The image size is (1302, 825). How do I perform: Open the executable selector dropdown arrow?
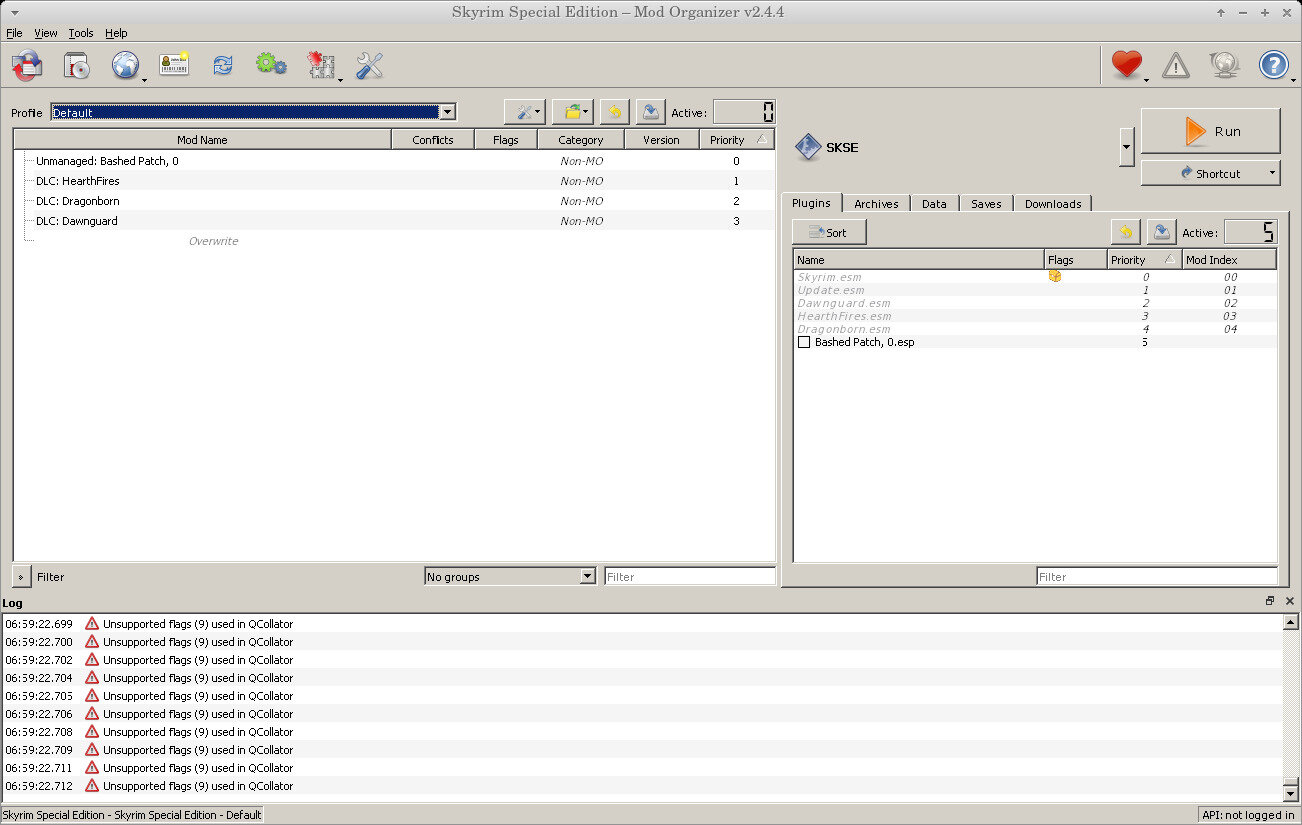point(1127,148)
